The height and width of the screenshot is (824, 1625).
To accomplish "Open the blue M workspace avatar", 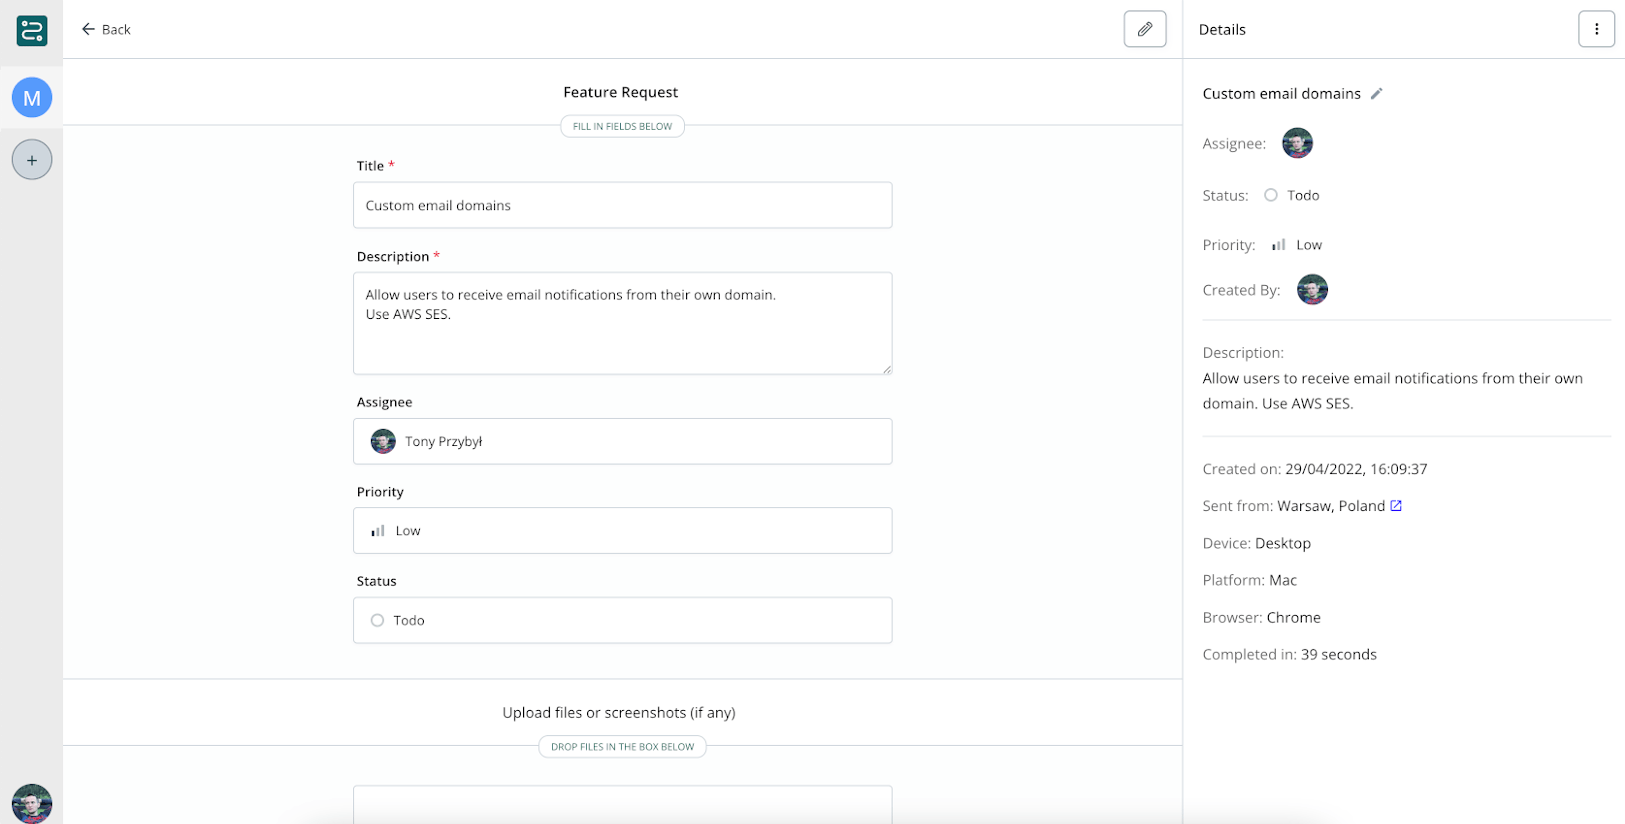I will 32,98.
